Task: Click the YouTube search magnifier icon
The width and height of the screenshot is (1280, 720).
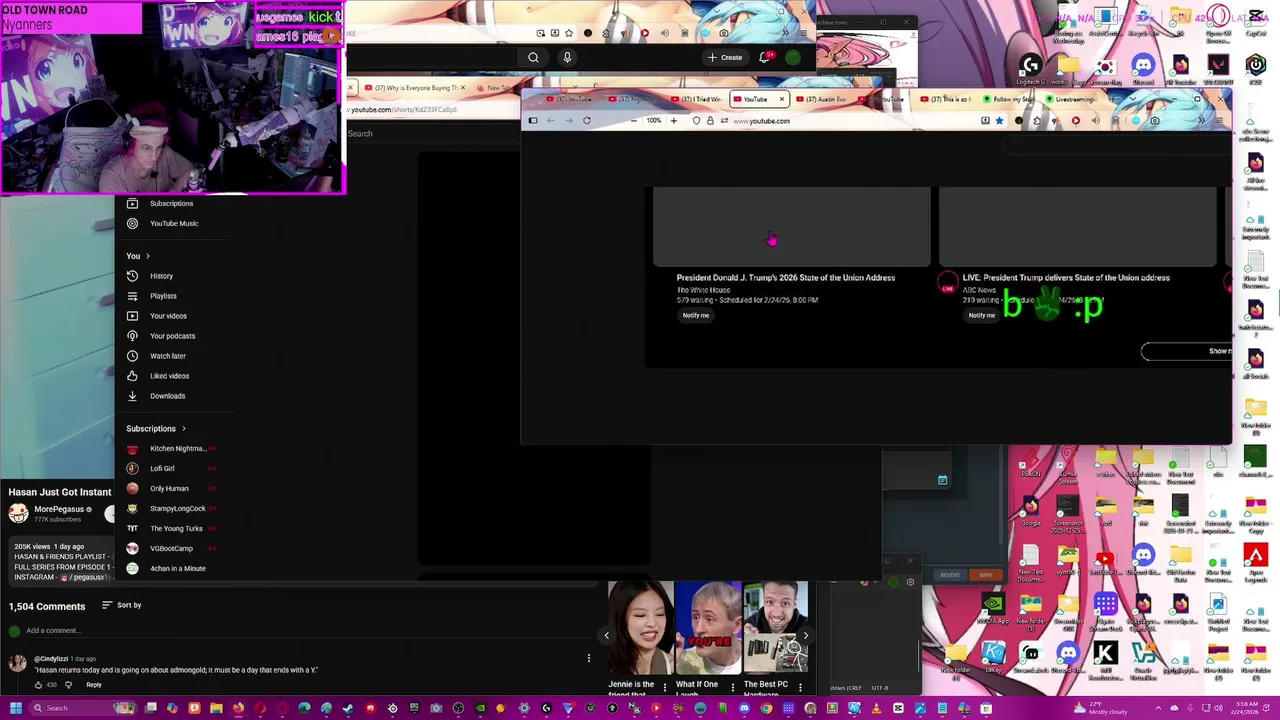Action: (533, 58)
